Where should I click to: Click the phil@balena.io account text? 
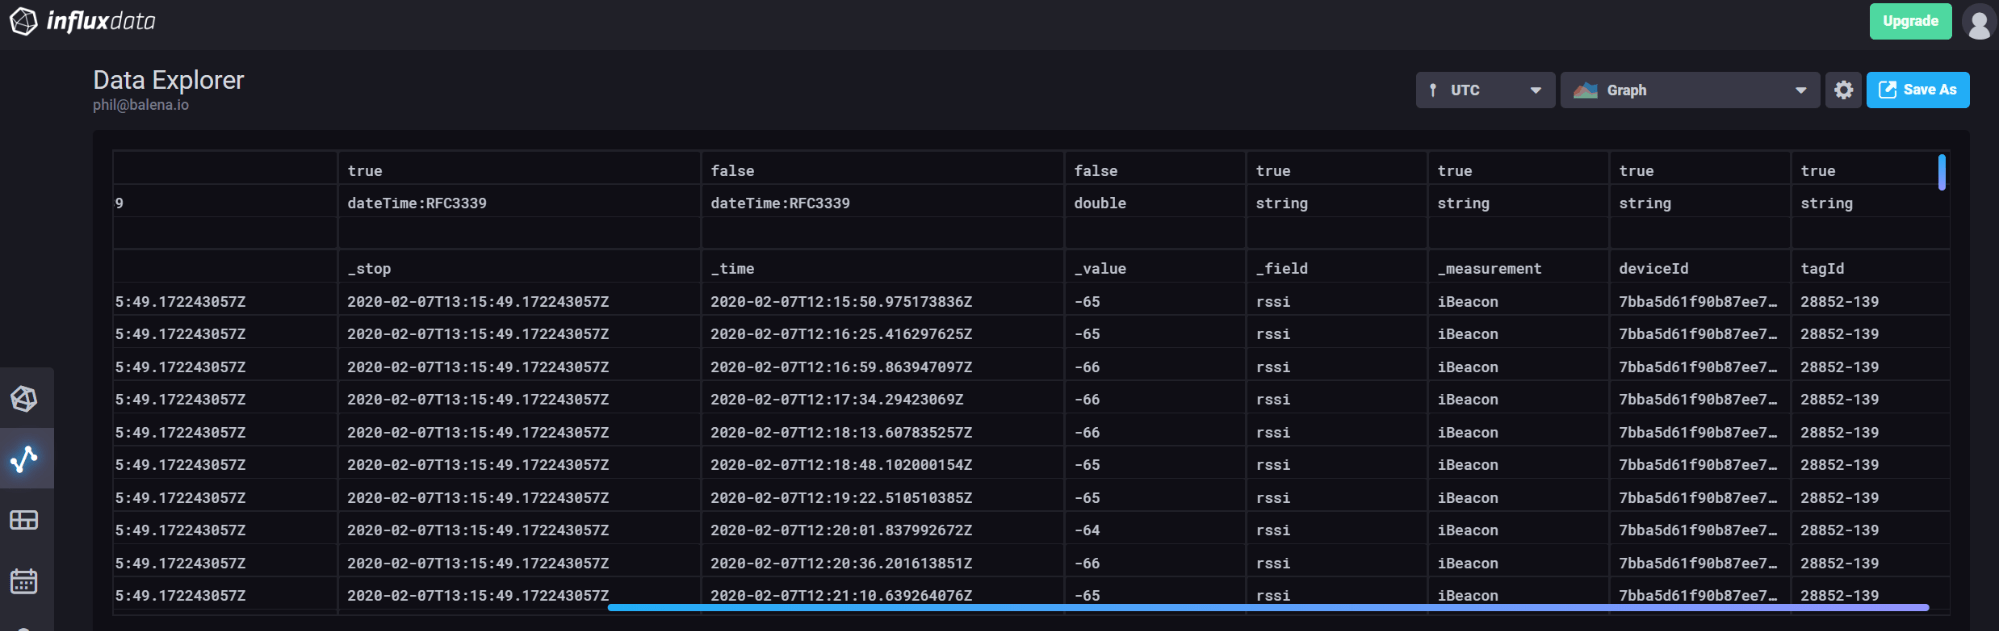point(141,105)
